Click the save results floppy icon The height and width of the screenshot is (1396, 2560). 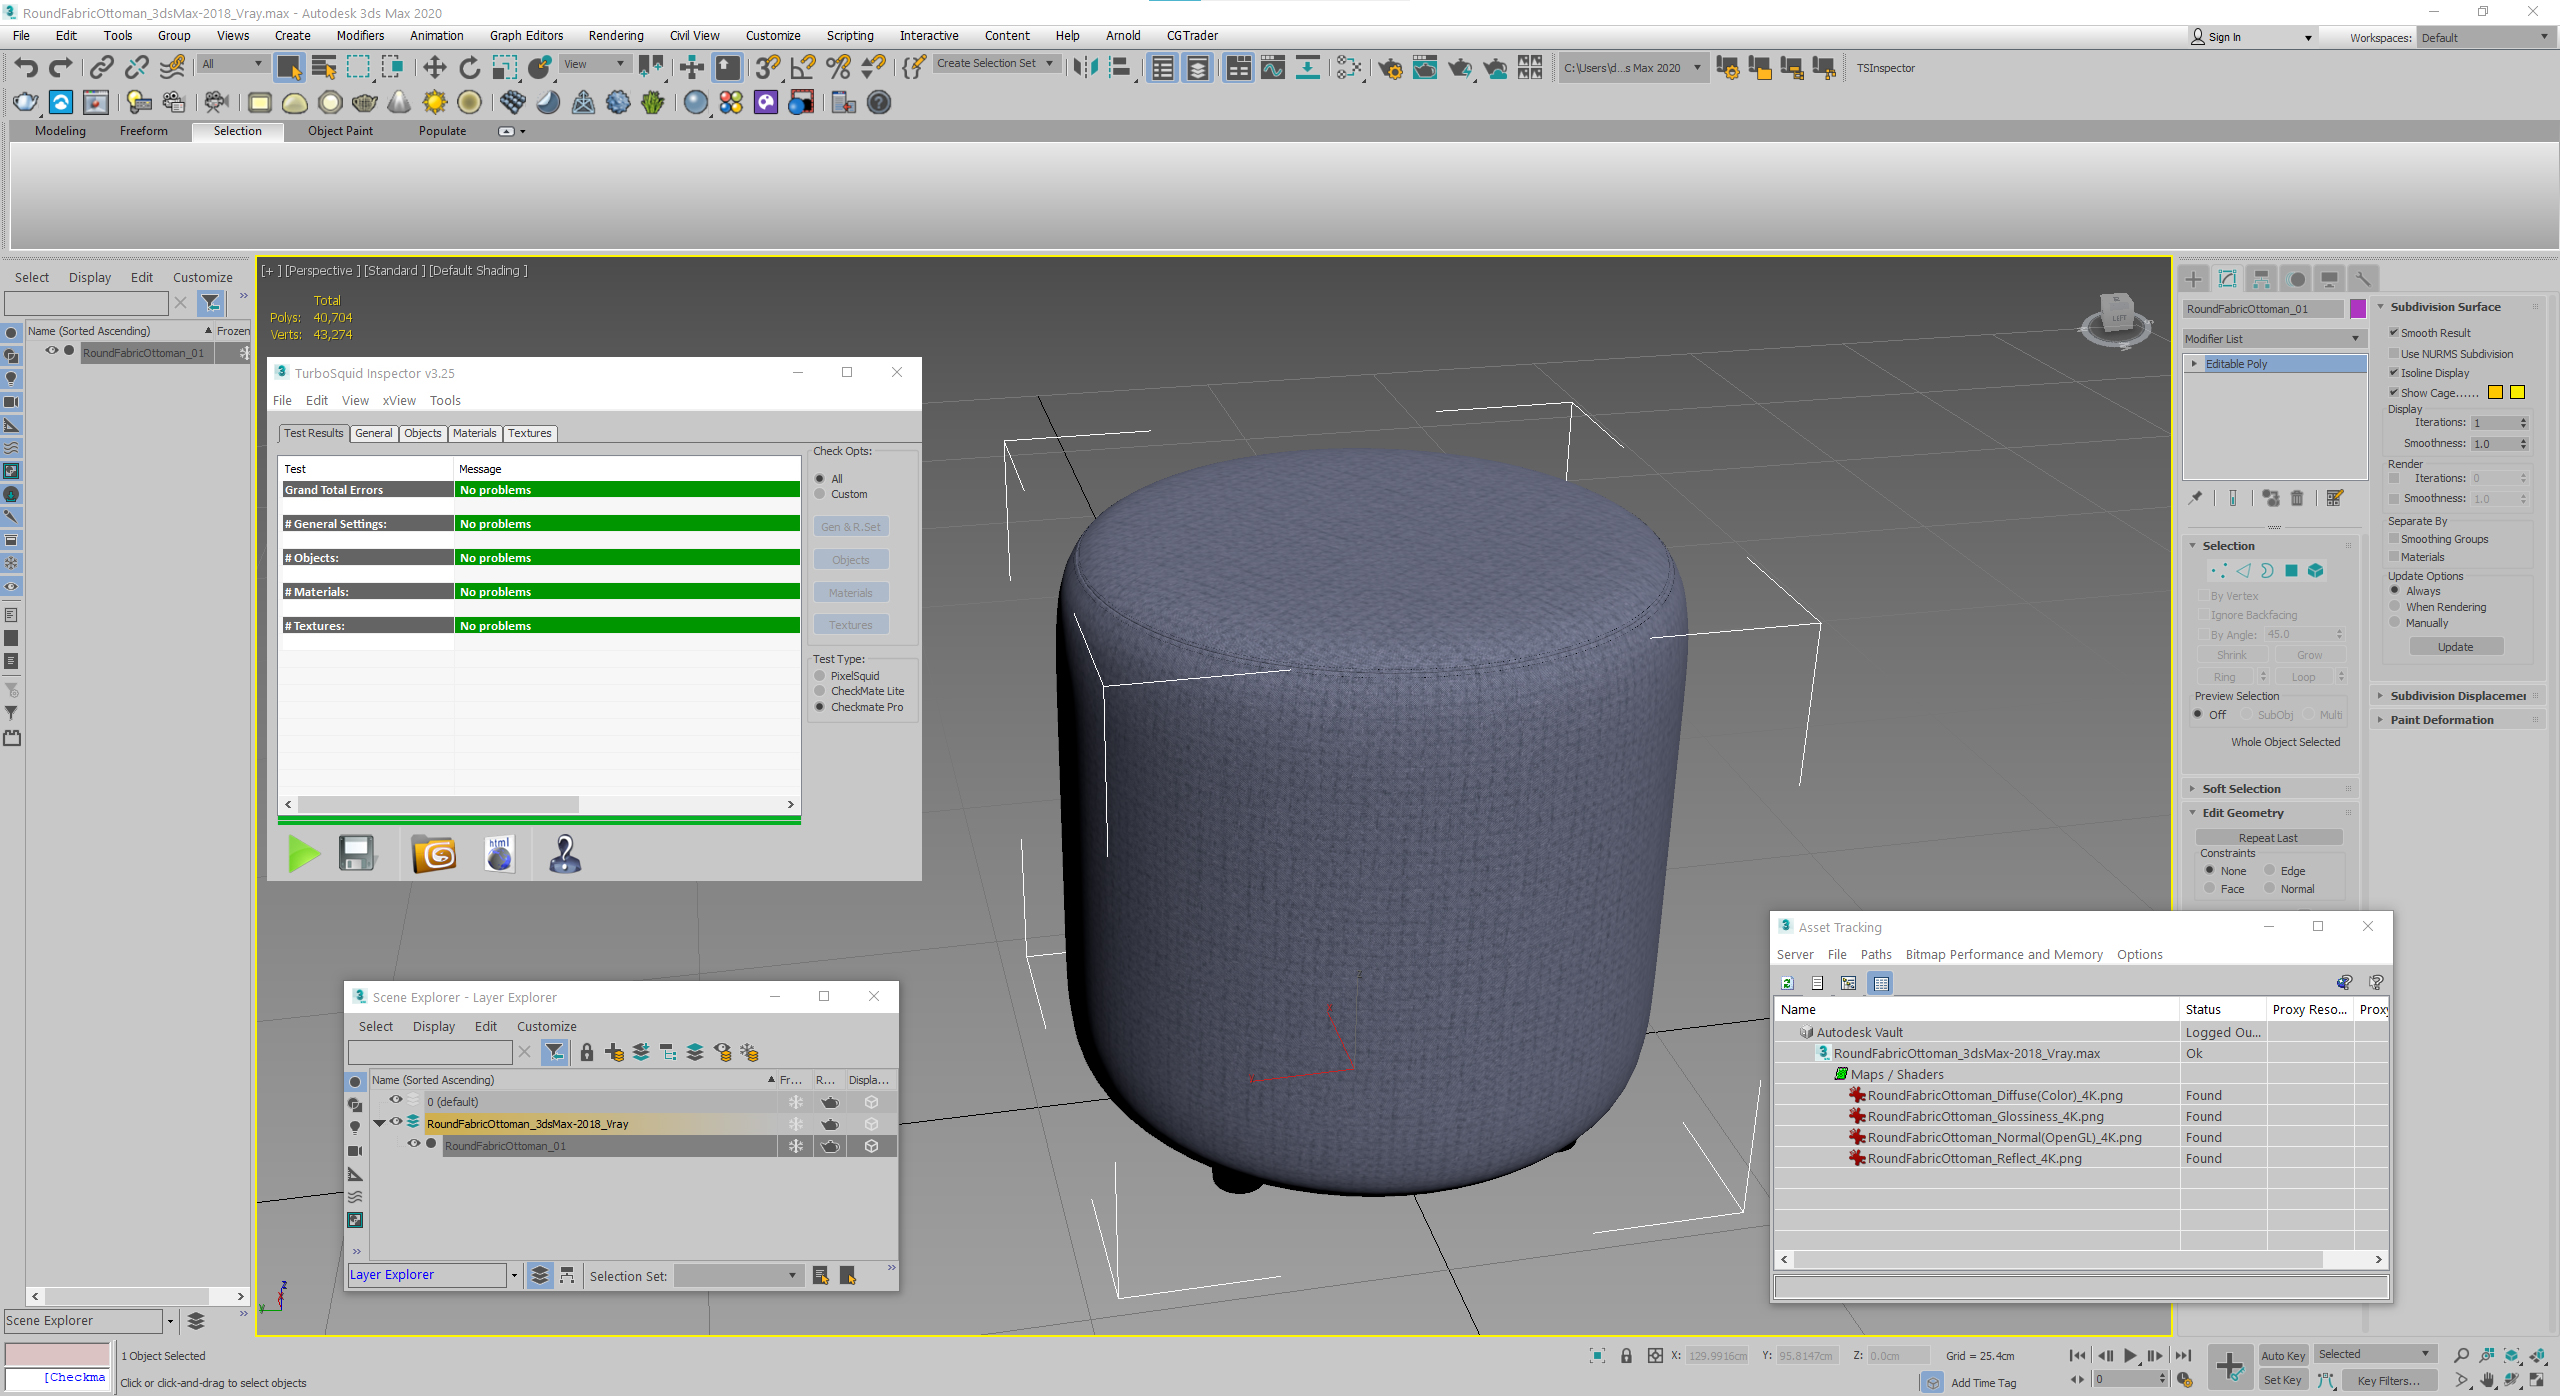357,854
